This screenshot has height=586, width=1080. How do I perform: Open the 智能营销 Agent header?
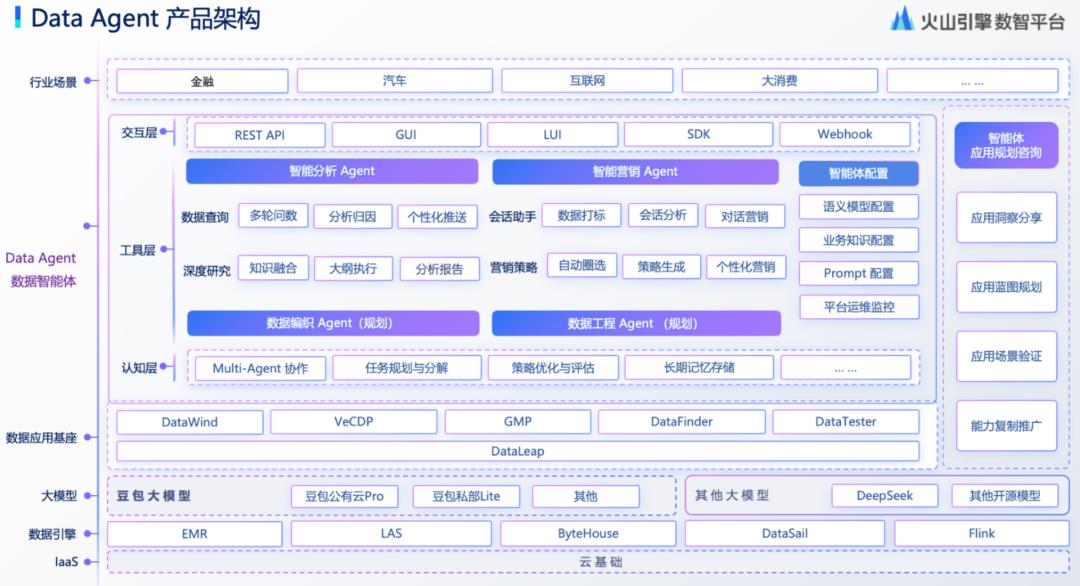click(635, 172)
